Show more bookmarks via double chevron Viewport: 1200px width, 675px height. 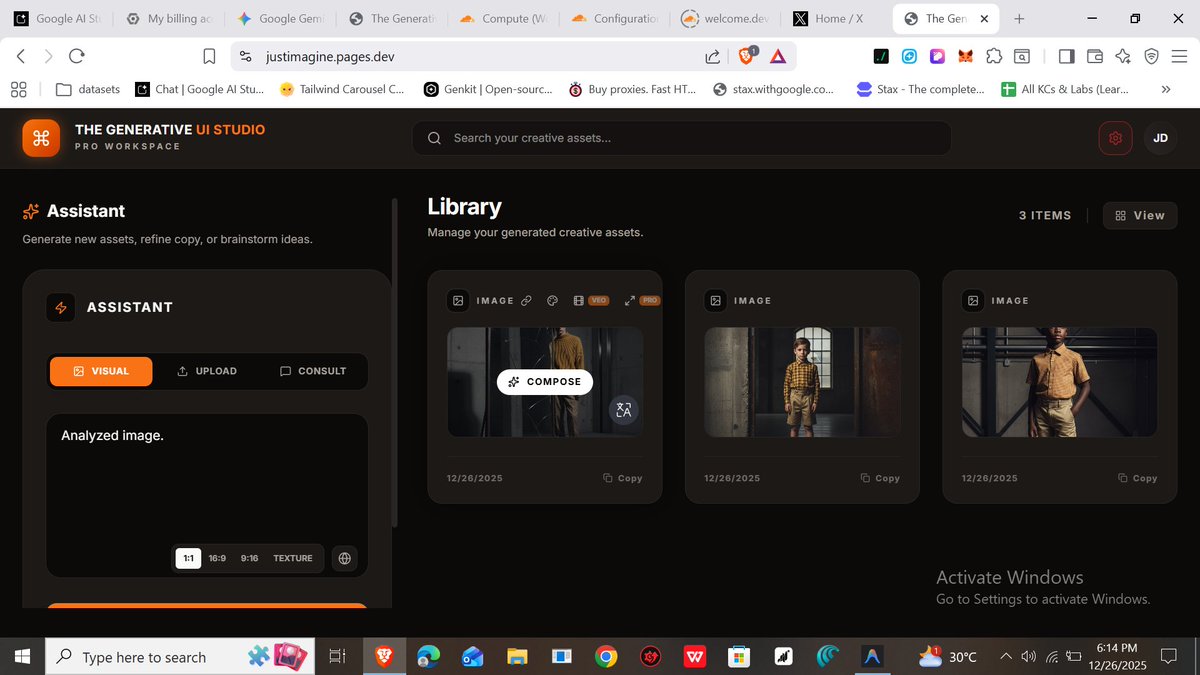coord(1166,89)
